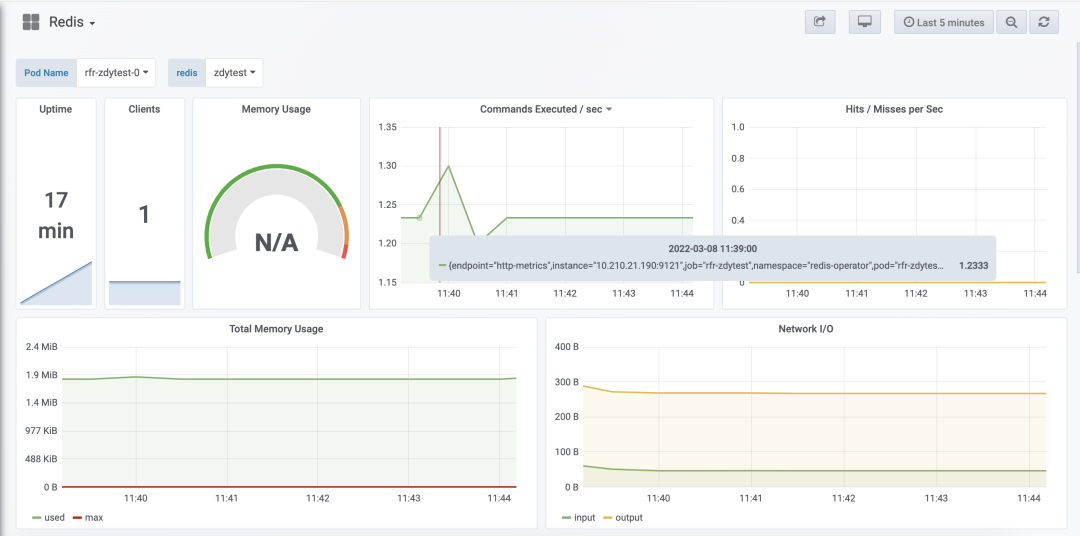Open the Redis dashboard title dropdown
The image size is (1080, 536).
[x=72, y=22]
